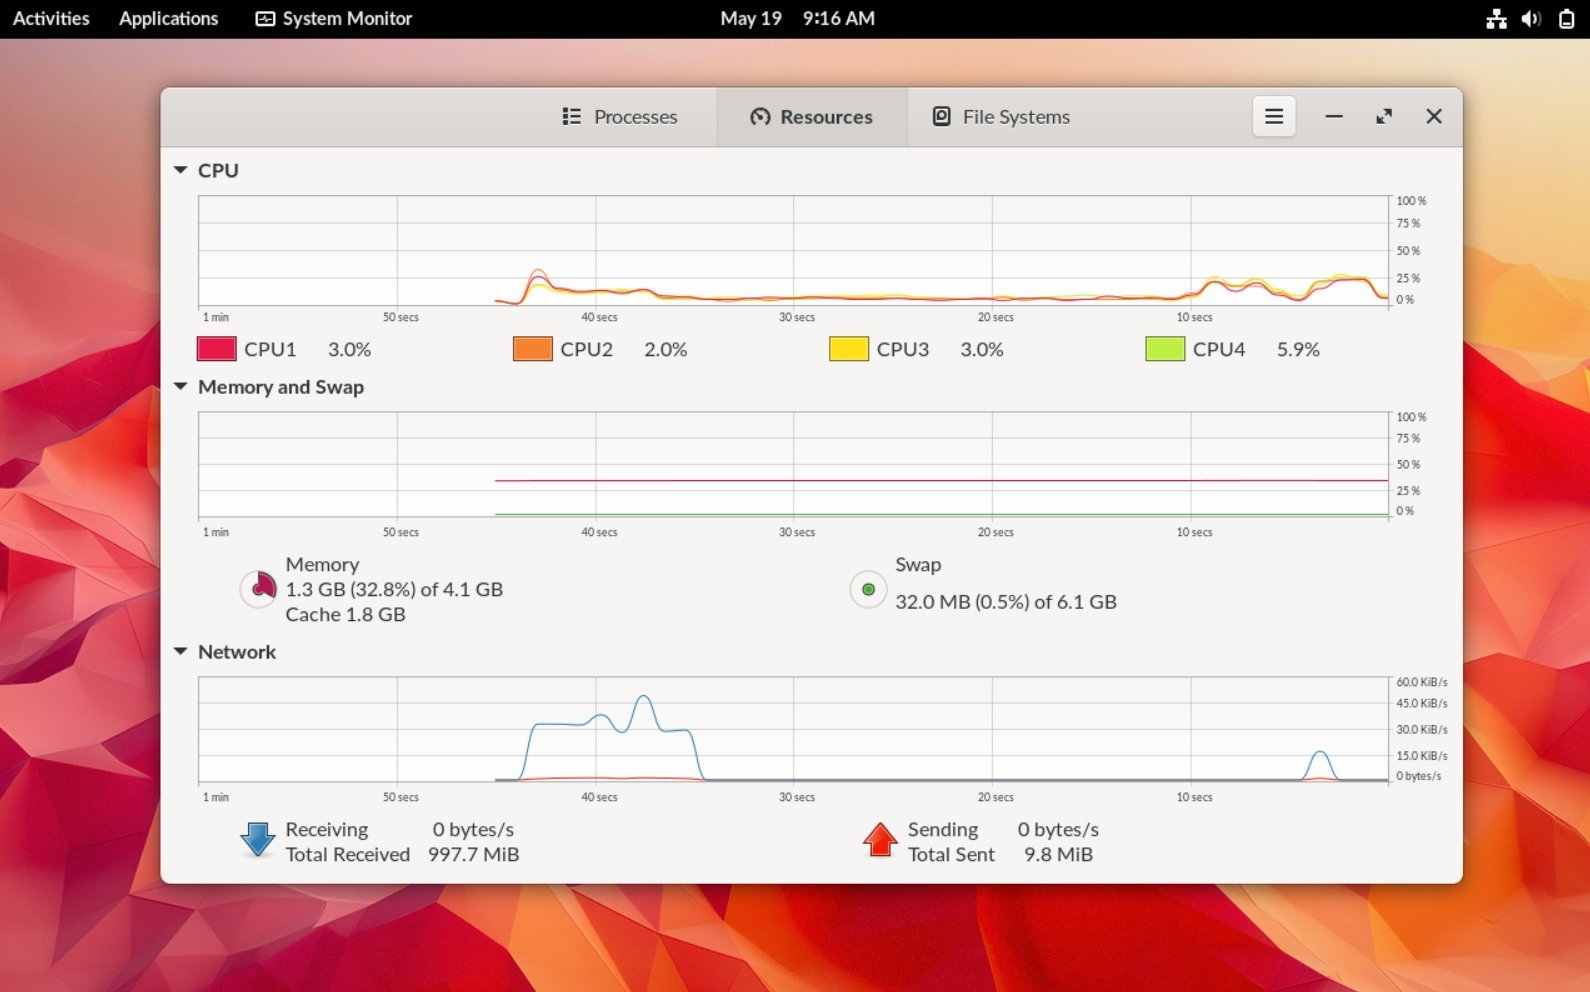Image resolution: width=1590 pixels, height=992 pixels.
Task: Switch to the Processes tab
Action: point(620,117)
